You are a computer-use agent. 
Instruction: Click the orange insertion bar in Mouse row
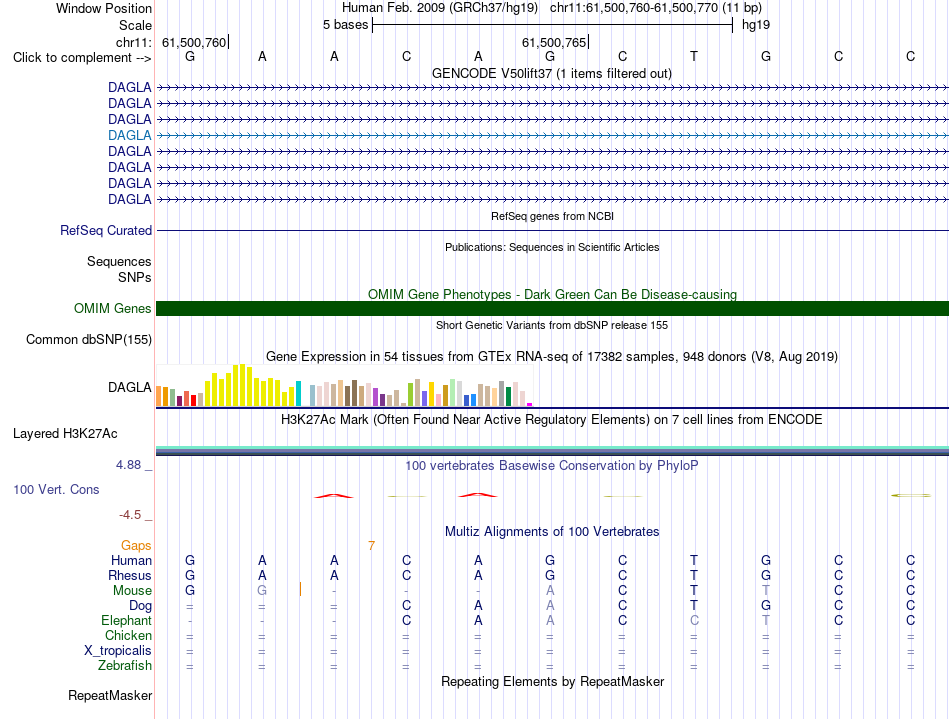[301, 589]
